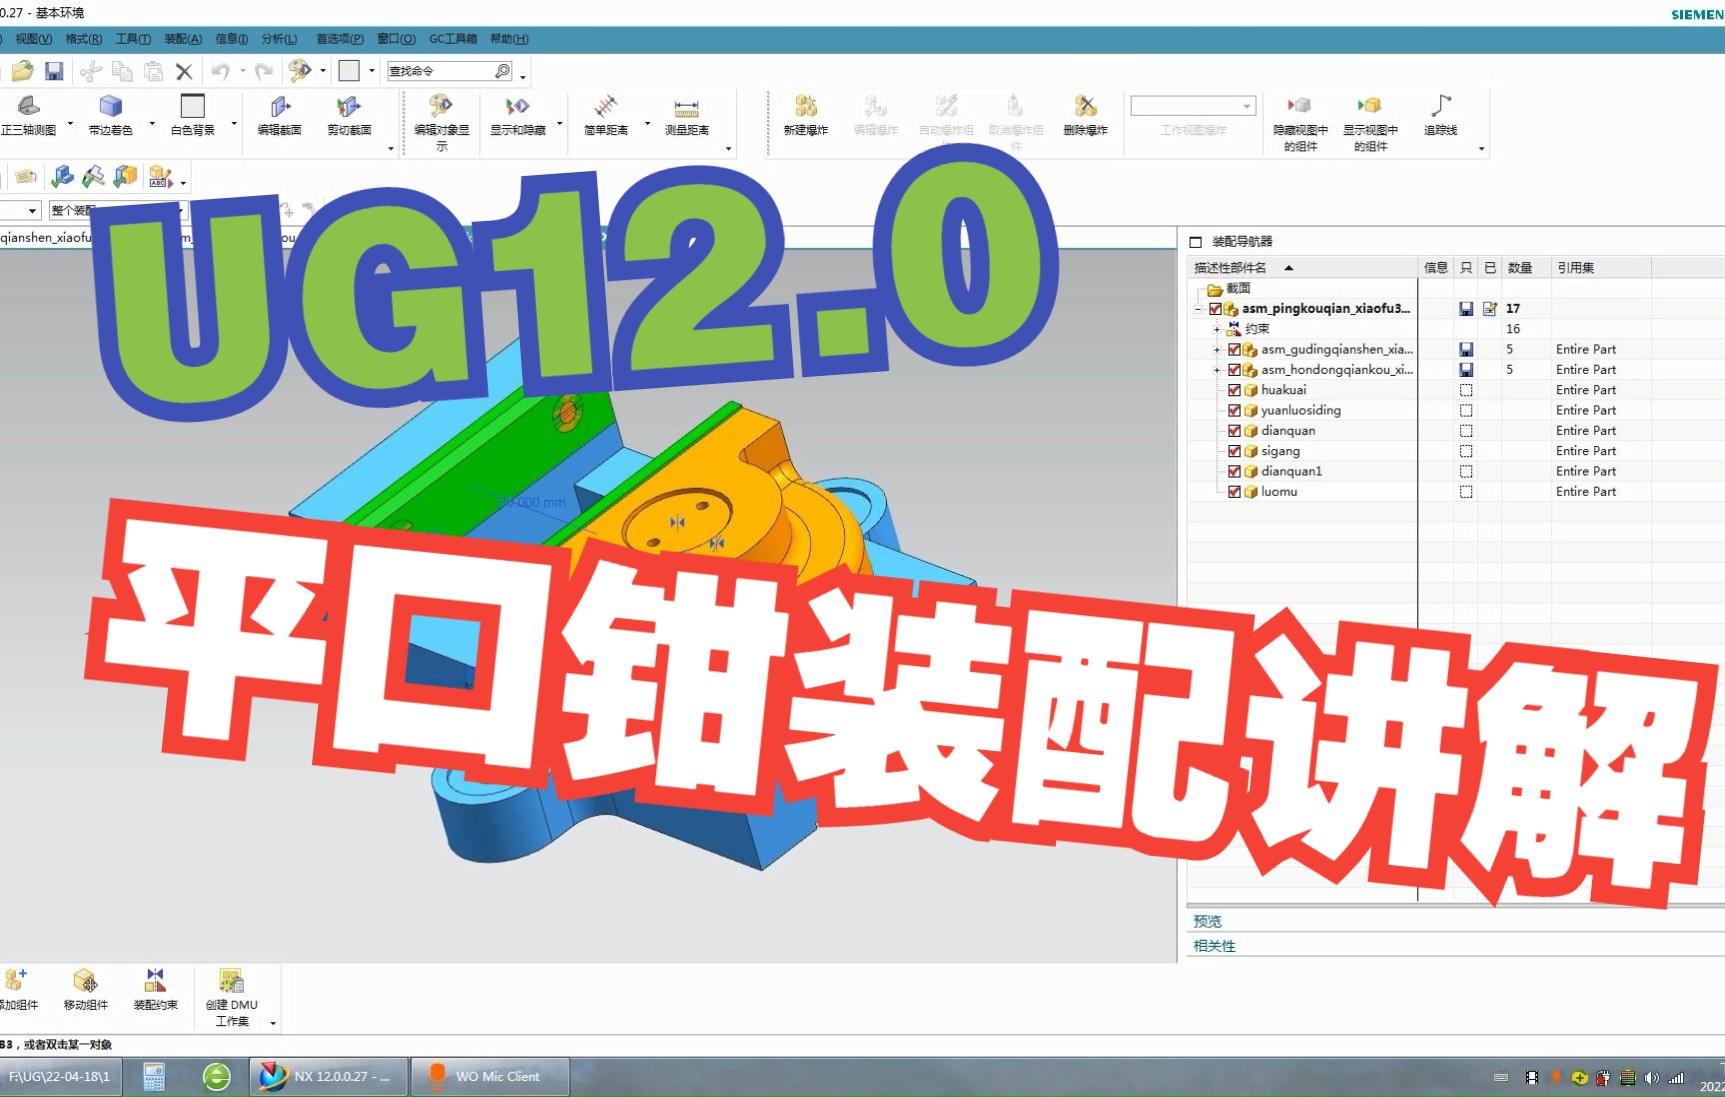Open the 工作视图爆炸 explosion combo box
1725x1097 pixels.
1192,106
